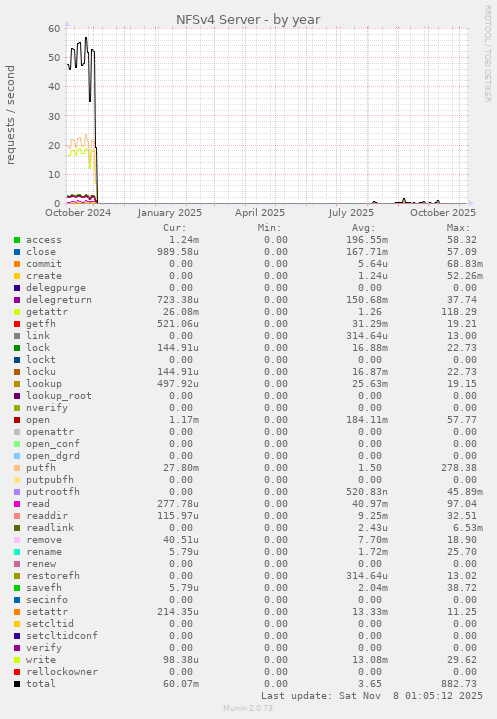This screenshot has height=719, width=497.
Task: Click the 'Min:' column header
Action: coord(270,228)
